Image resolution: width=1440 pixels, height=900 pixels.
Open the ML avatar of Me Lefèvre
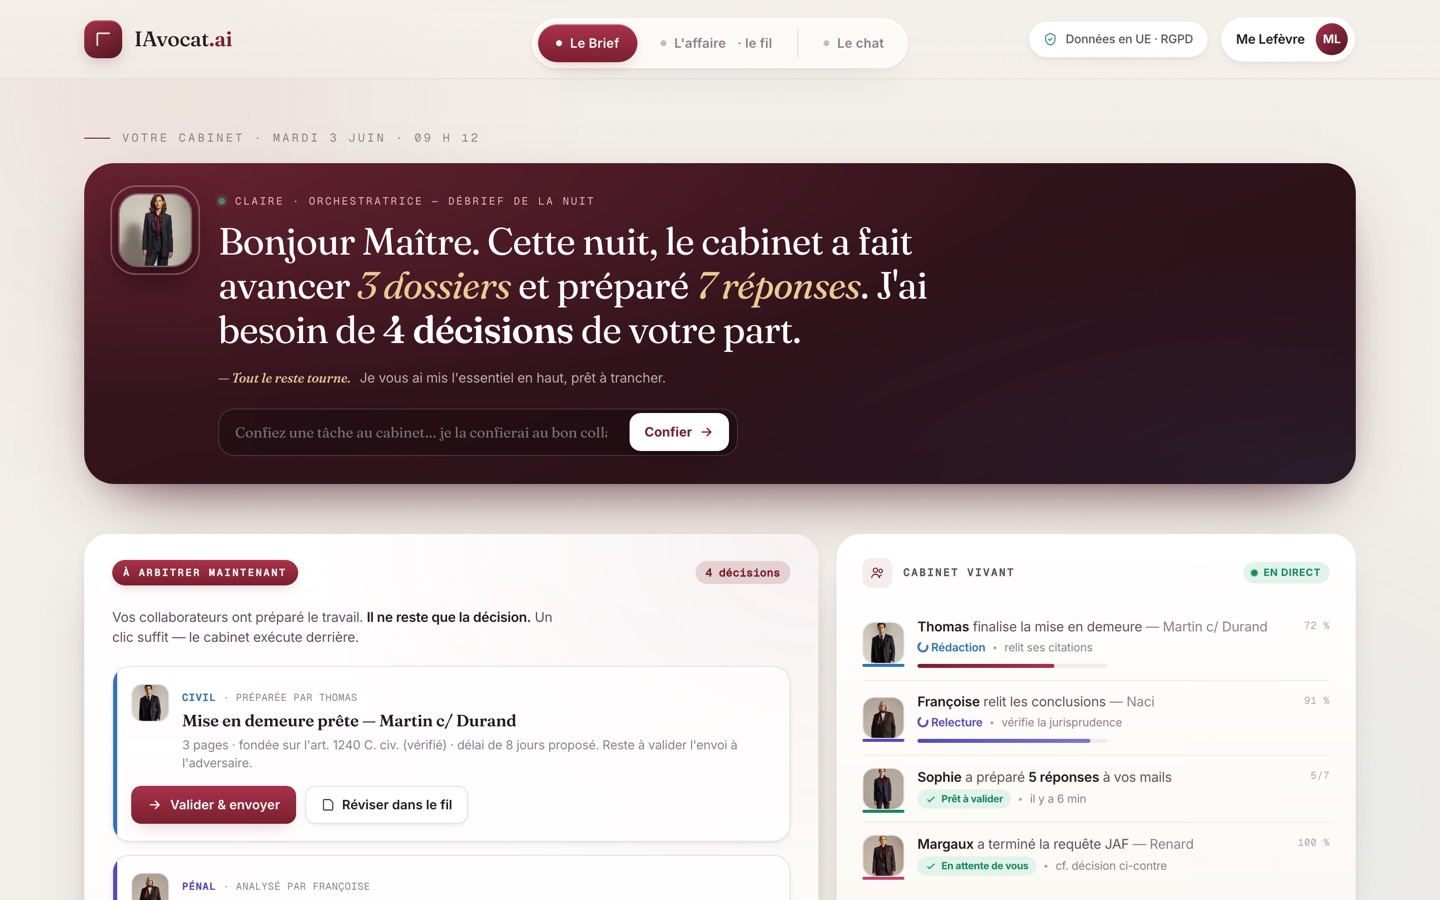click(x=1331, y=39)
